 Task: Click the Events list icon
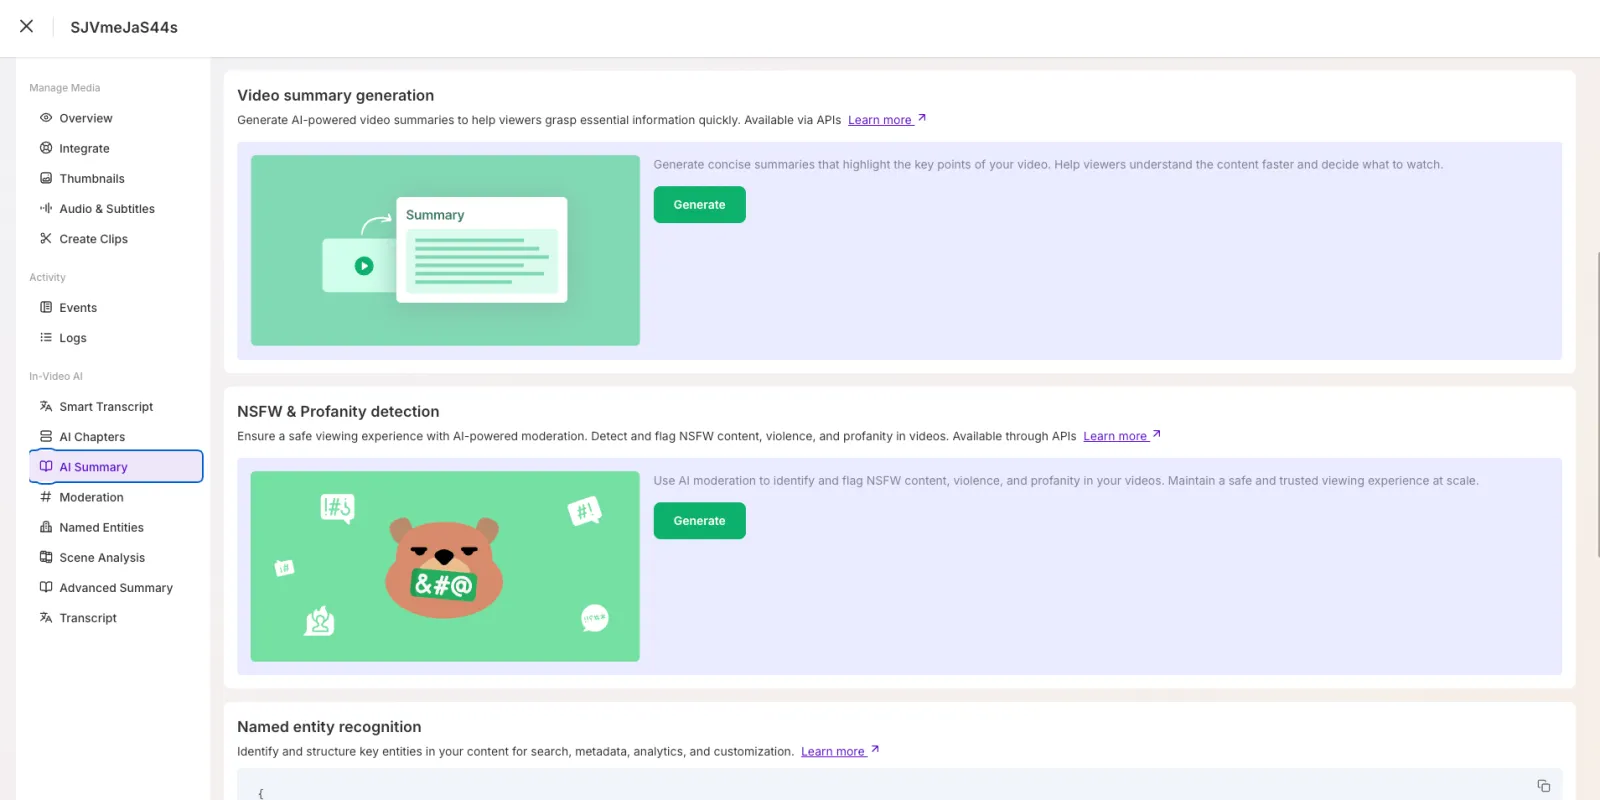coord(46,307)
